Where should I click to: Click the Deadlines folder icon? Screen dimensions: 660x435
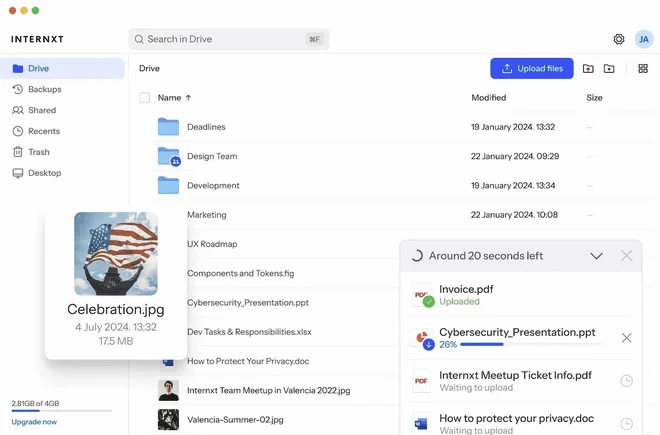tap(168, 127)
